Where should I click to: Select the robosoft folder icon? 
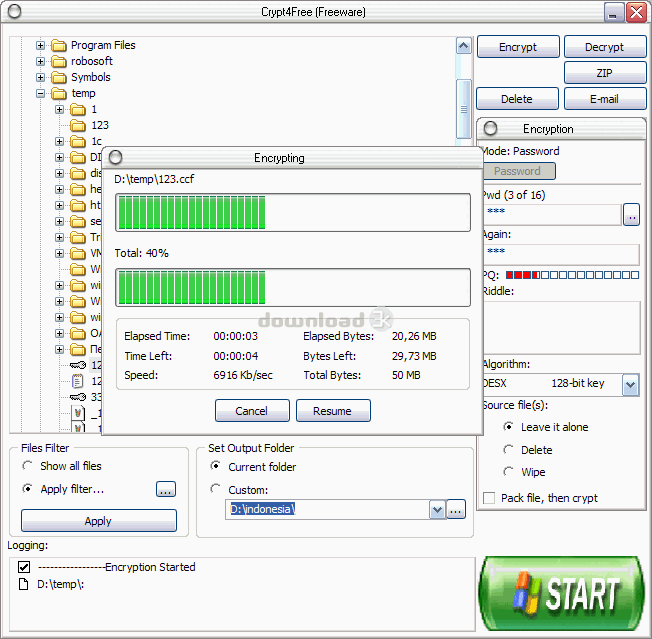[x=58, y=61]
